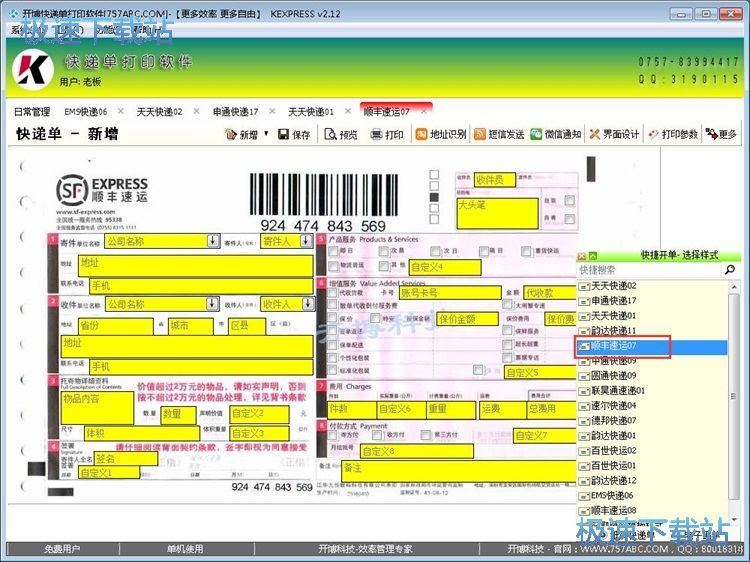Click the green icon in quick panel header
This screenshot has width=750, height=562.
(x=593, y=256)
